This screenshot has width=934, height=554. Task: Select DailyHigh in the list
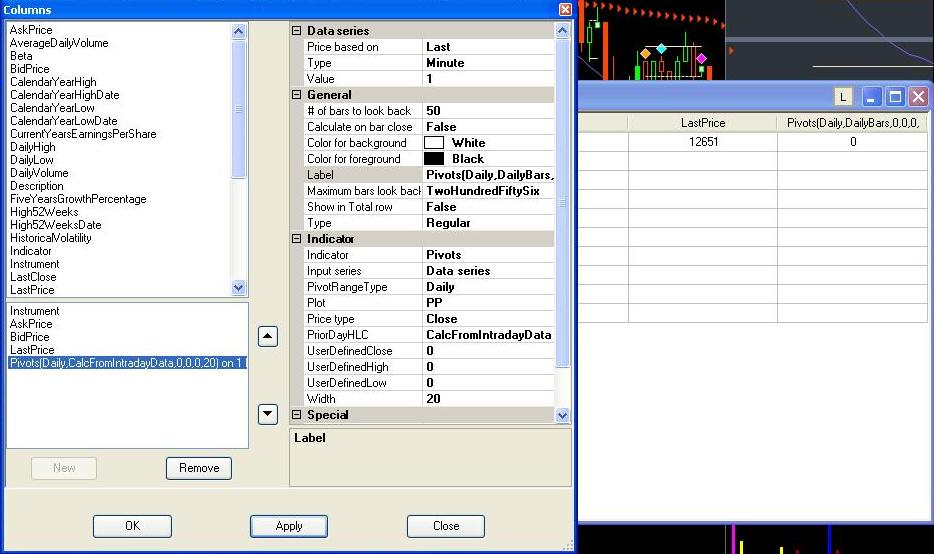pyautogui.click(x=33, y=147)
